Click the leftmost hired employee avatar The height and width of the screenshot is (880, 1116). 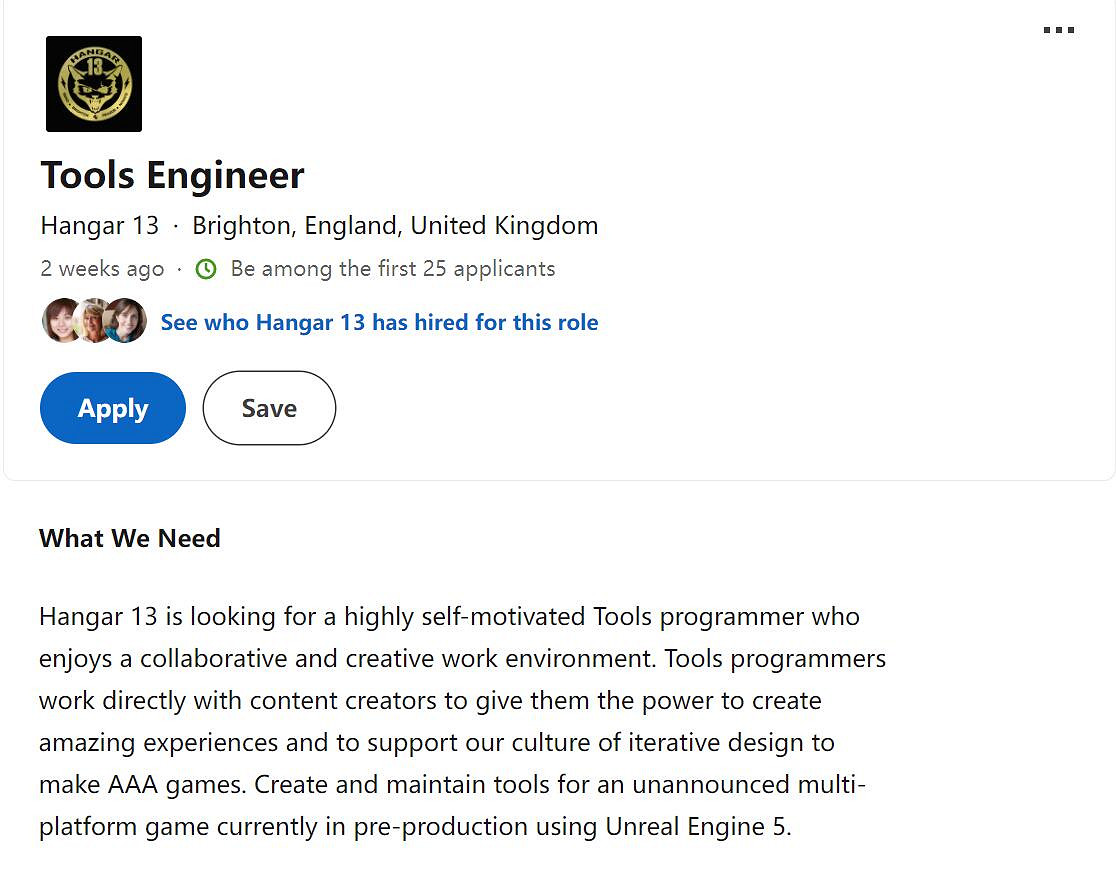click(x=59, y=321)
